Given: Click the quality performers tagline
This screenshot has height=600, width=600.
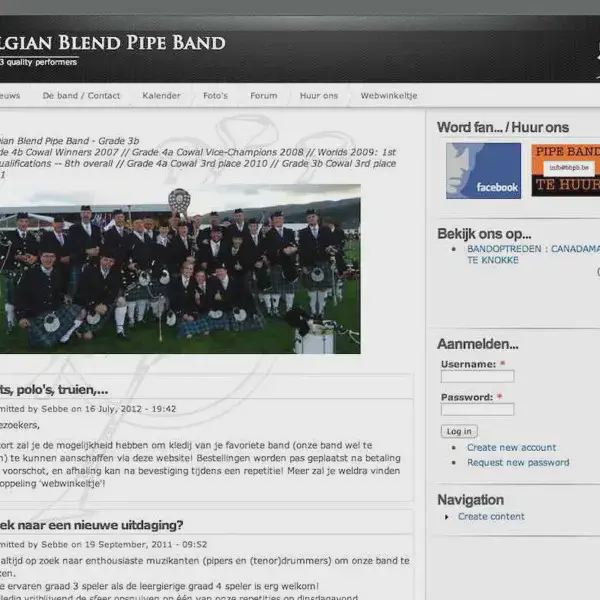Looking at the screenshot, I should tap(38, 62).
